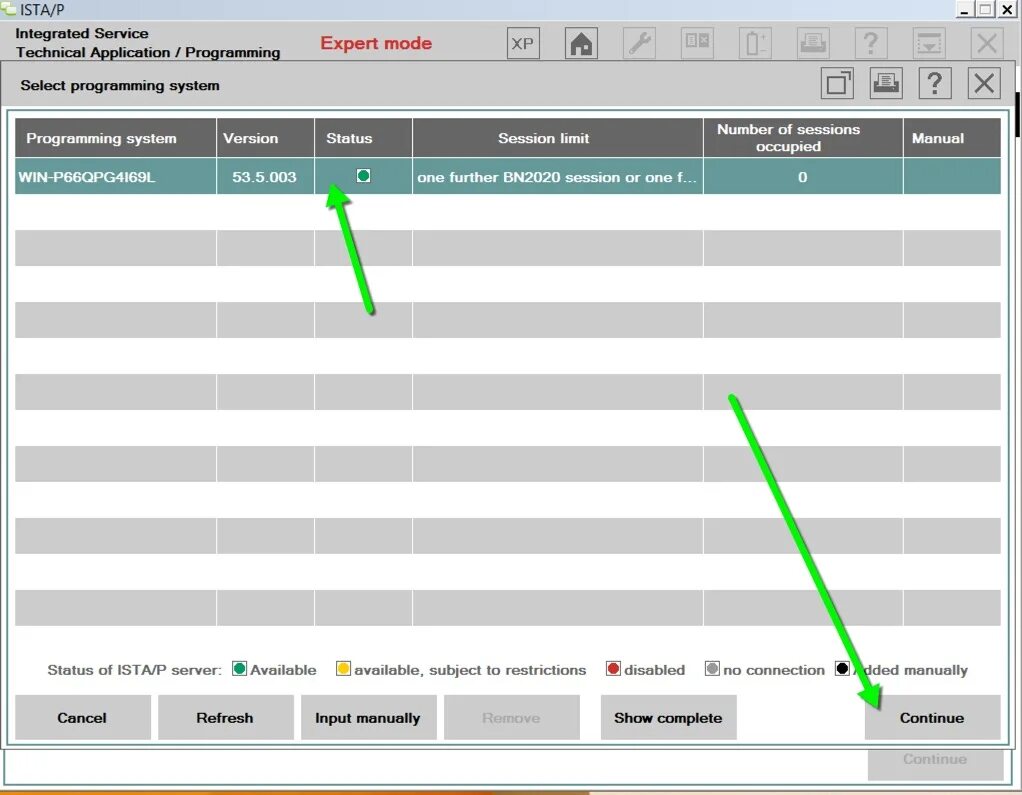Click the green status indicator of WIN-P66QPG4I69L
Screen dimensions: 1022x795
[x=364, y=175]
